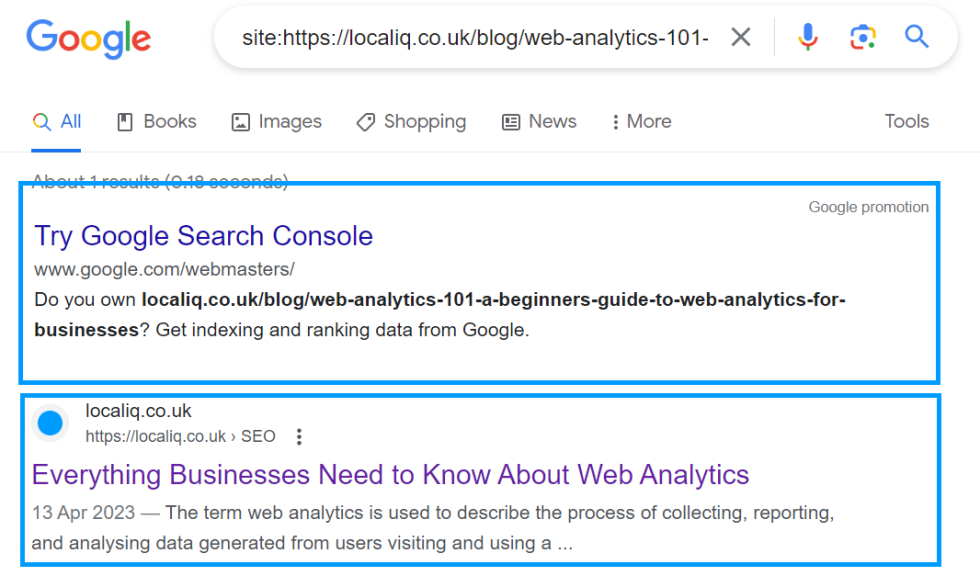Viewport: 980px width, 576px height.
Task: Open the Tools options
Action: (906, 121)
